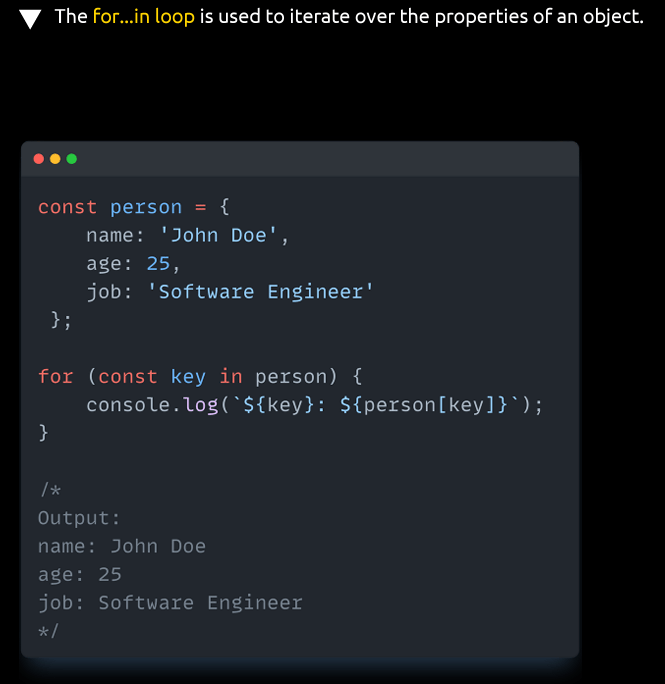The height and width of the screenshot is (684, 665).
Task: Click the "const" keyword before person
Action: click(x=67, y=207)
